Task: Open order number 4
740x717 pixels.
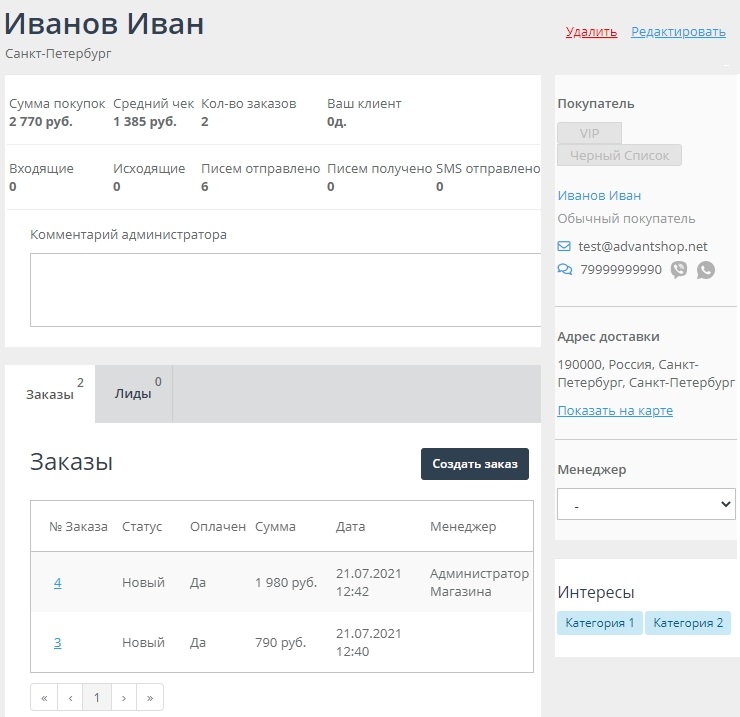Action: (58, 582)
